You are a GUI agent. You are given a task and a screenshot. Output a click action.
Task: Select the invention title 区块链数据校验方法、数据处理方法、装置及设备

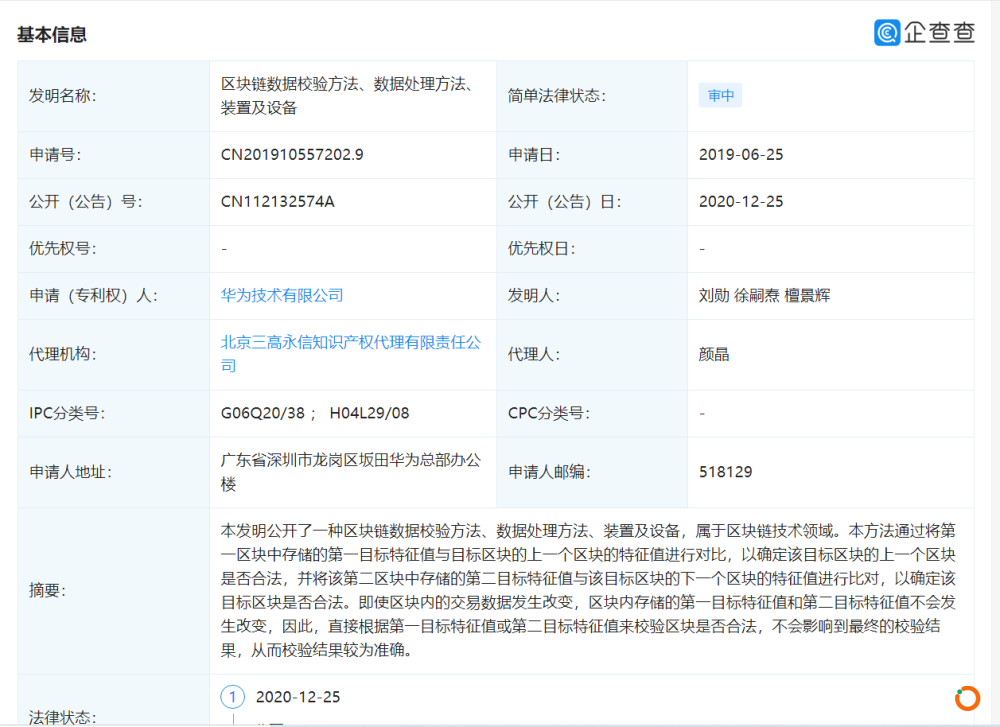(348, 96)
